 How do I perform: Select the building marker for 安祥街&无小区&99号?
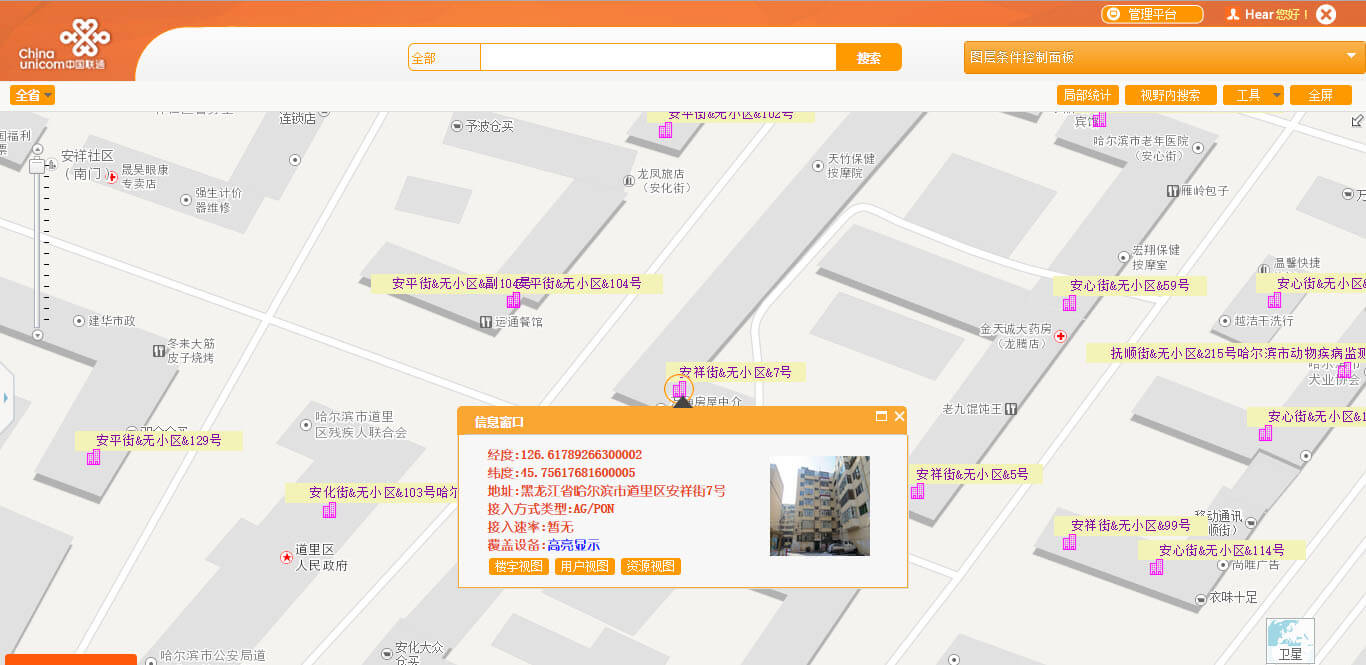click(x=1069, y=542)
